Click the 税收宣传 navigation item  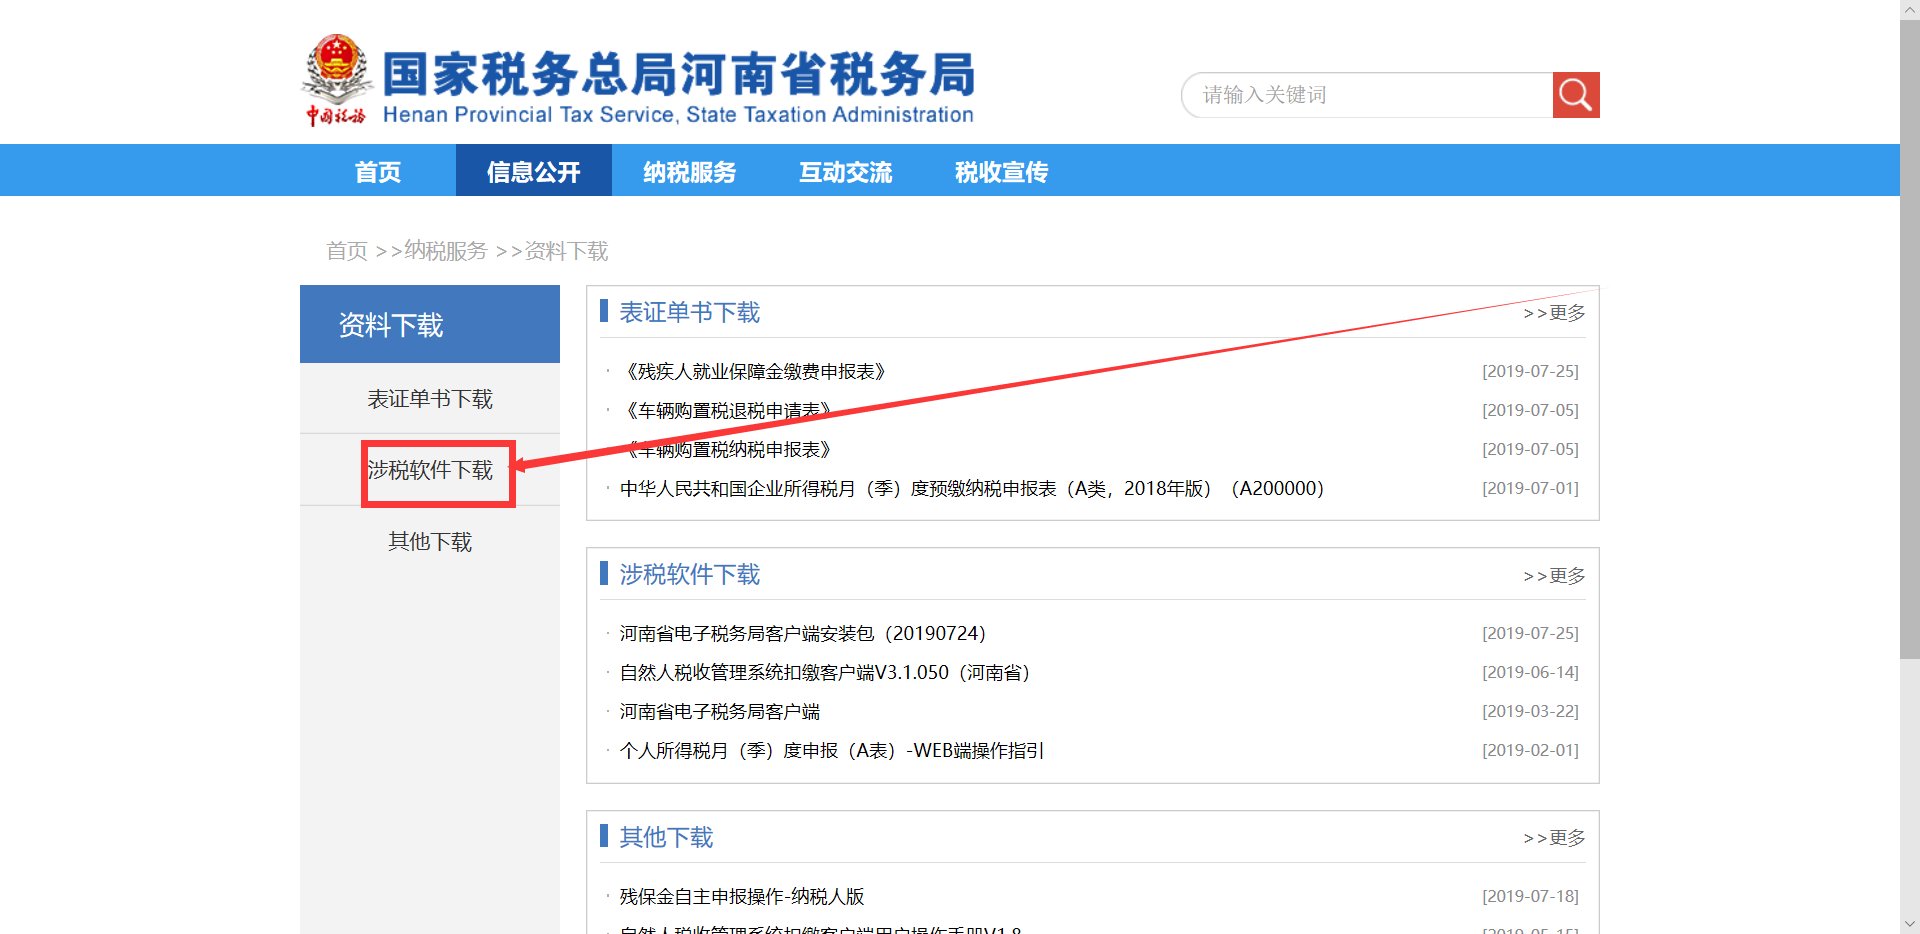coord(1001,171)
